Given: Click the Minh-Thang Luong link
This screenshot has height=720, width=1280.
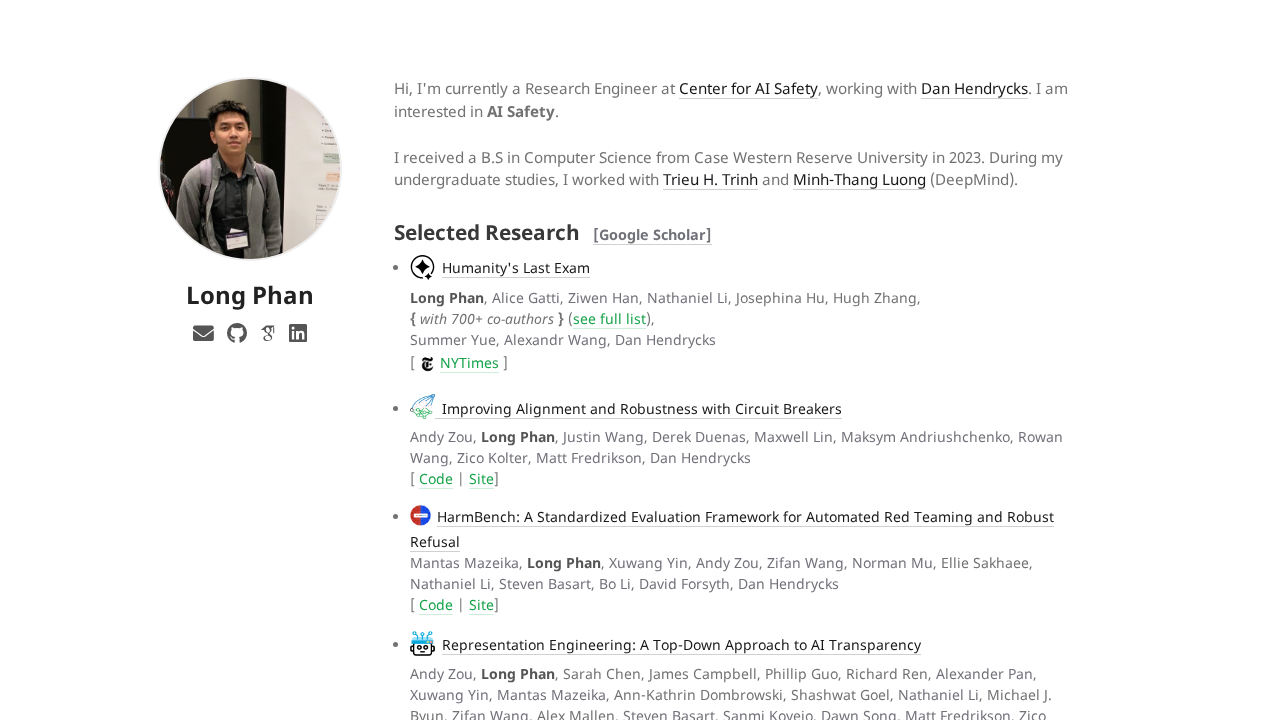Looking at the screenshot, I should tap(859, 179).
